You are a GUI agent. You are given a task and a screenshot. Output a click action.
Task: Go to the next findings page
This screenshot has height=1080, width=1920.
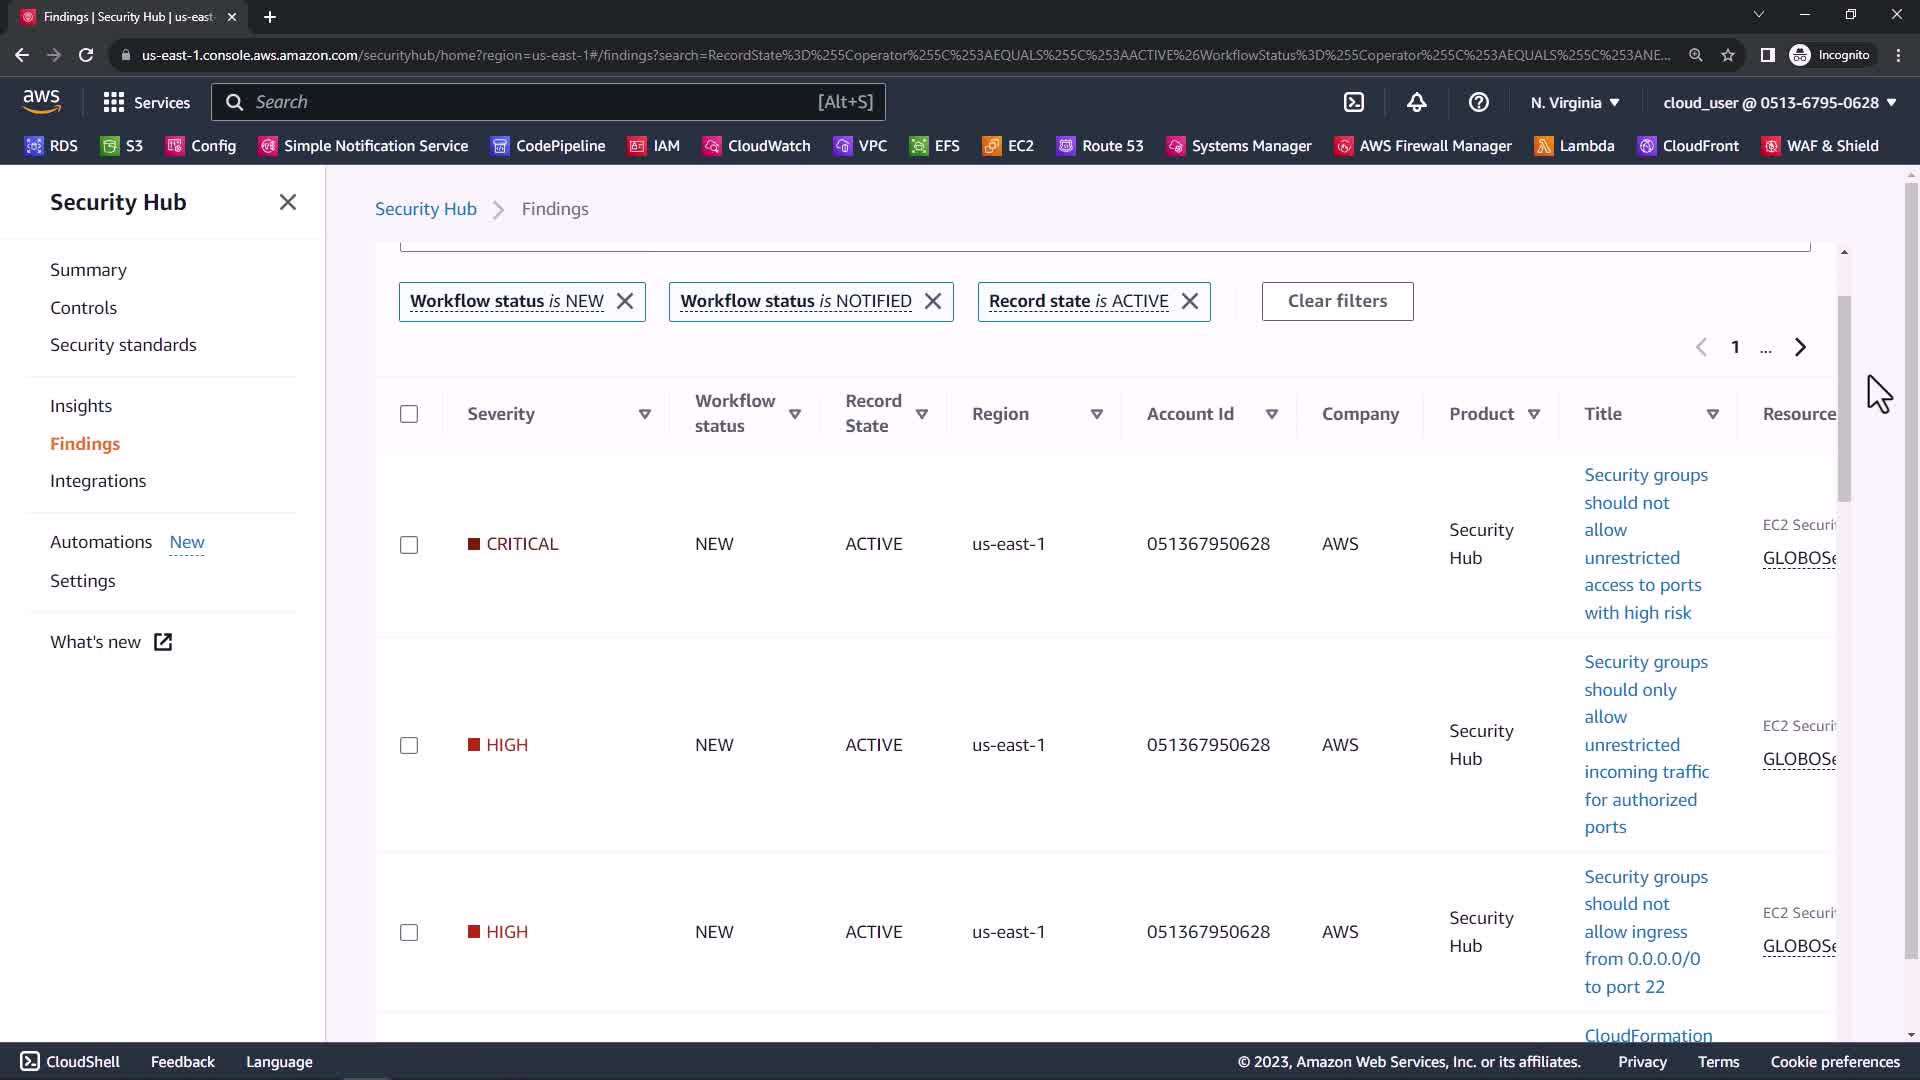(1800, 347)
